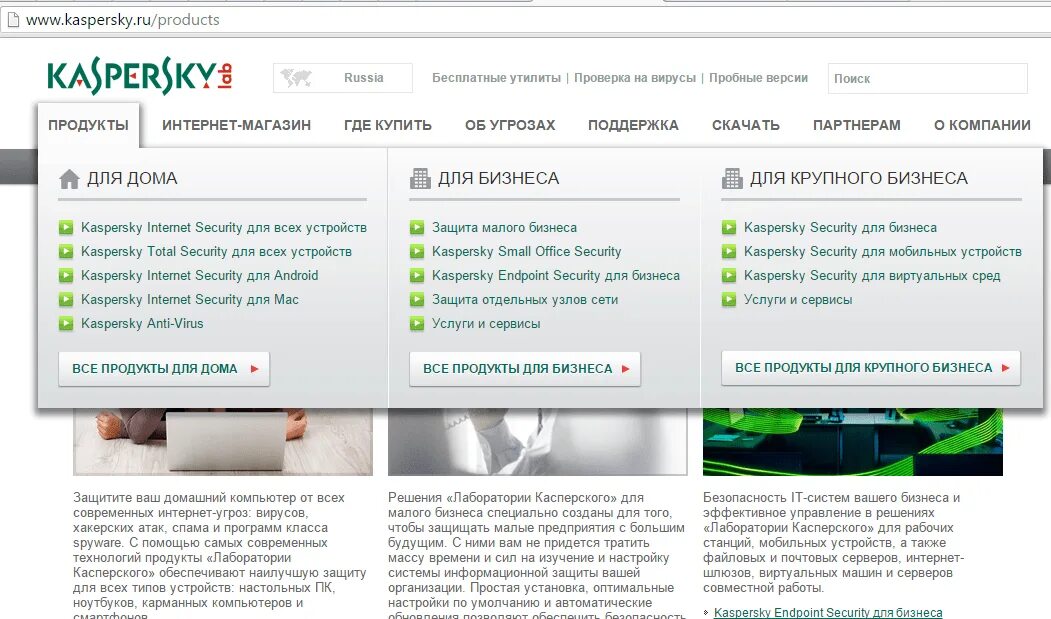Open the Об угрозах menu
This screenshot has width=1051, height=619.
pos(510,125)
